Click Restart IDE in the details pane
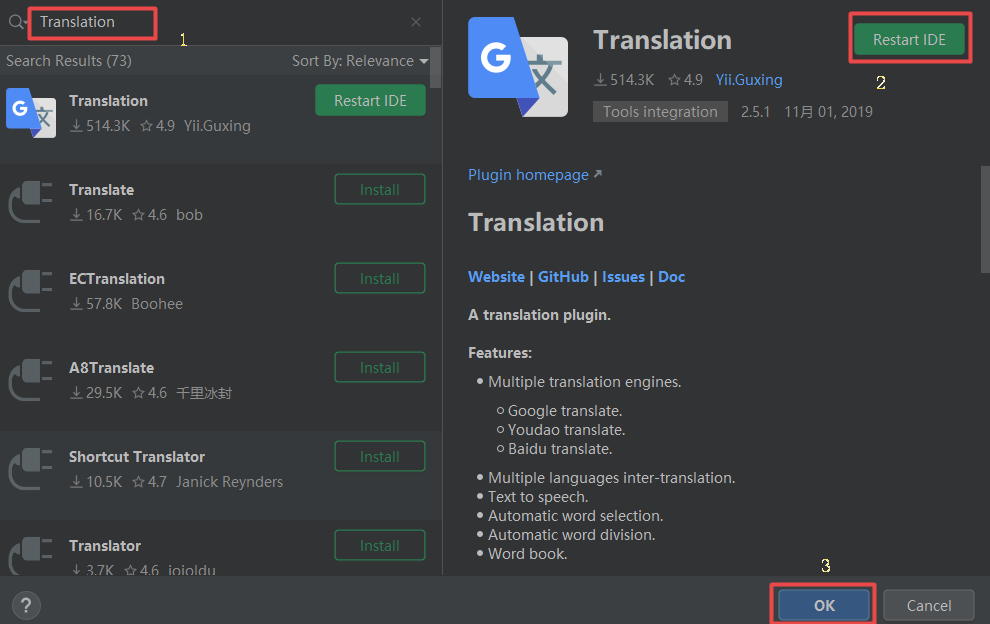This screenshot has height=624, width=990. [x=909, y=39]
